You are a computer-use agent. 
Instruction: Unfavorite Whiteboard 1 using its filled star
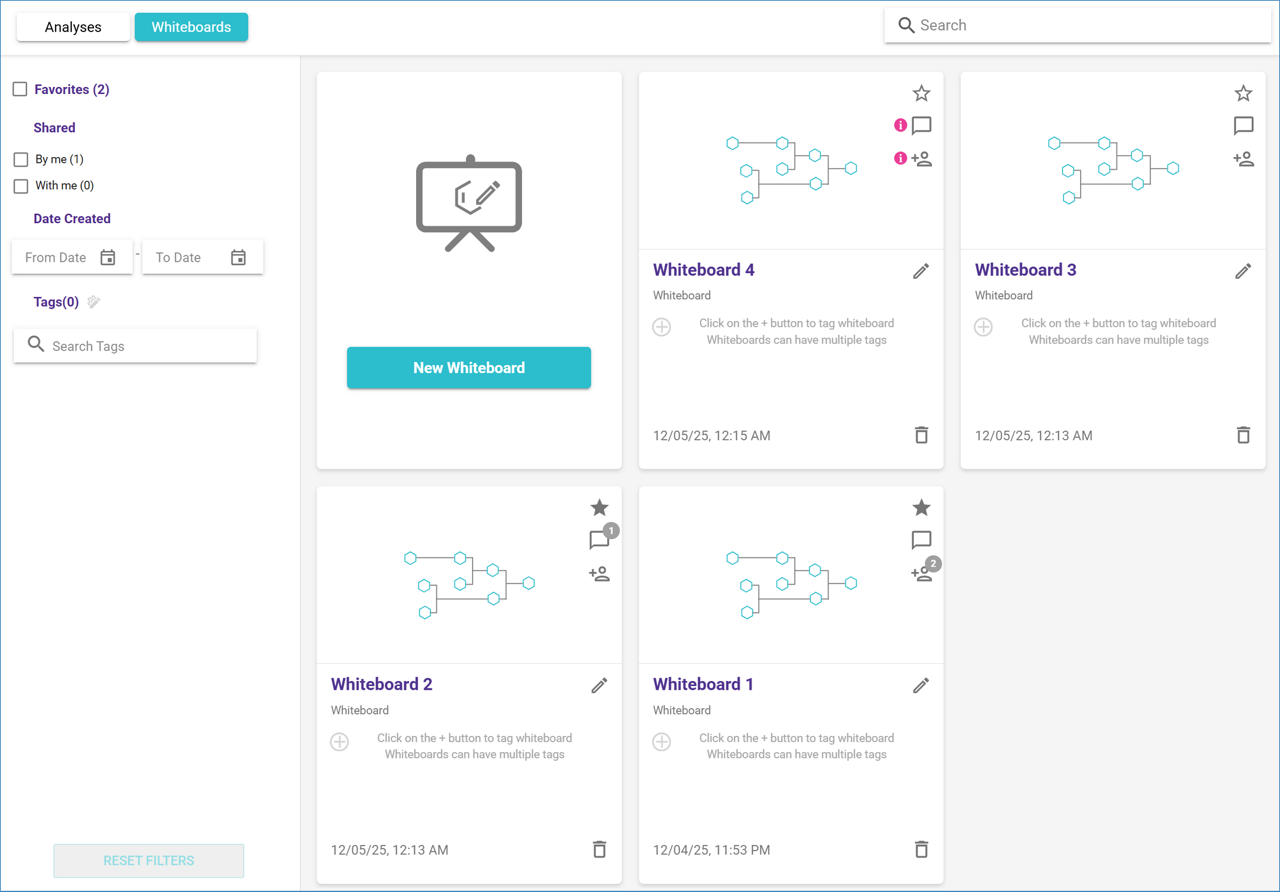coord(921,508)
